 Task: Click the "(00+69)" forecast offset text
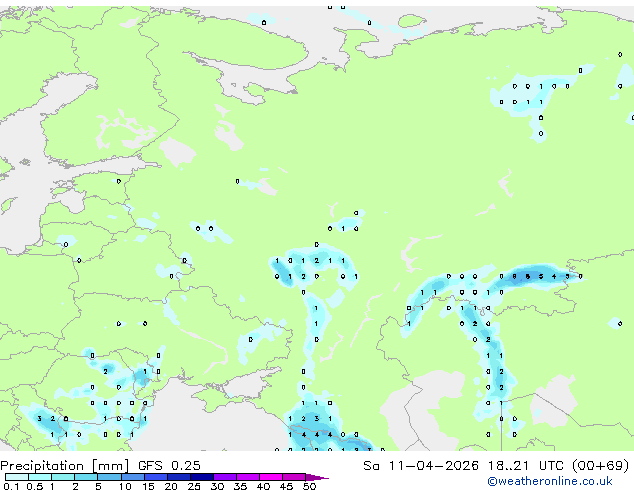pos(601,466)
